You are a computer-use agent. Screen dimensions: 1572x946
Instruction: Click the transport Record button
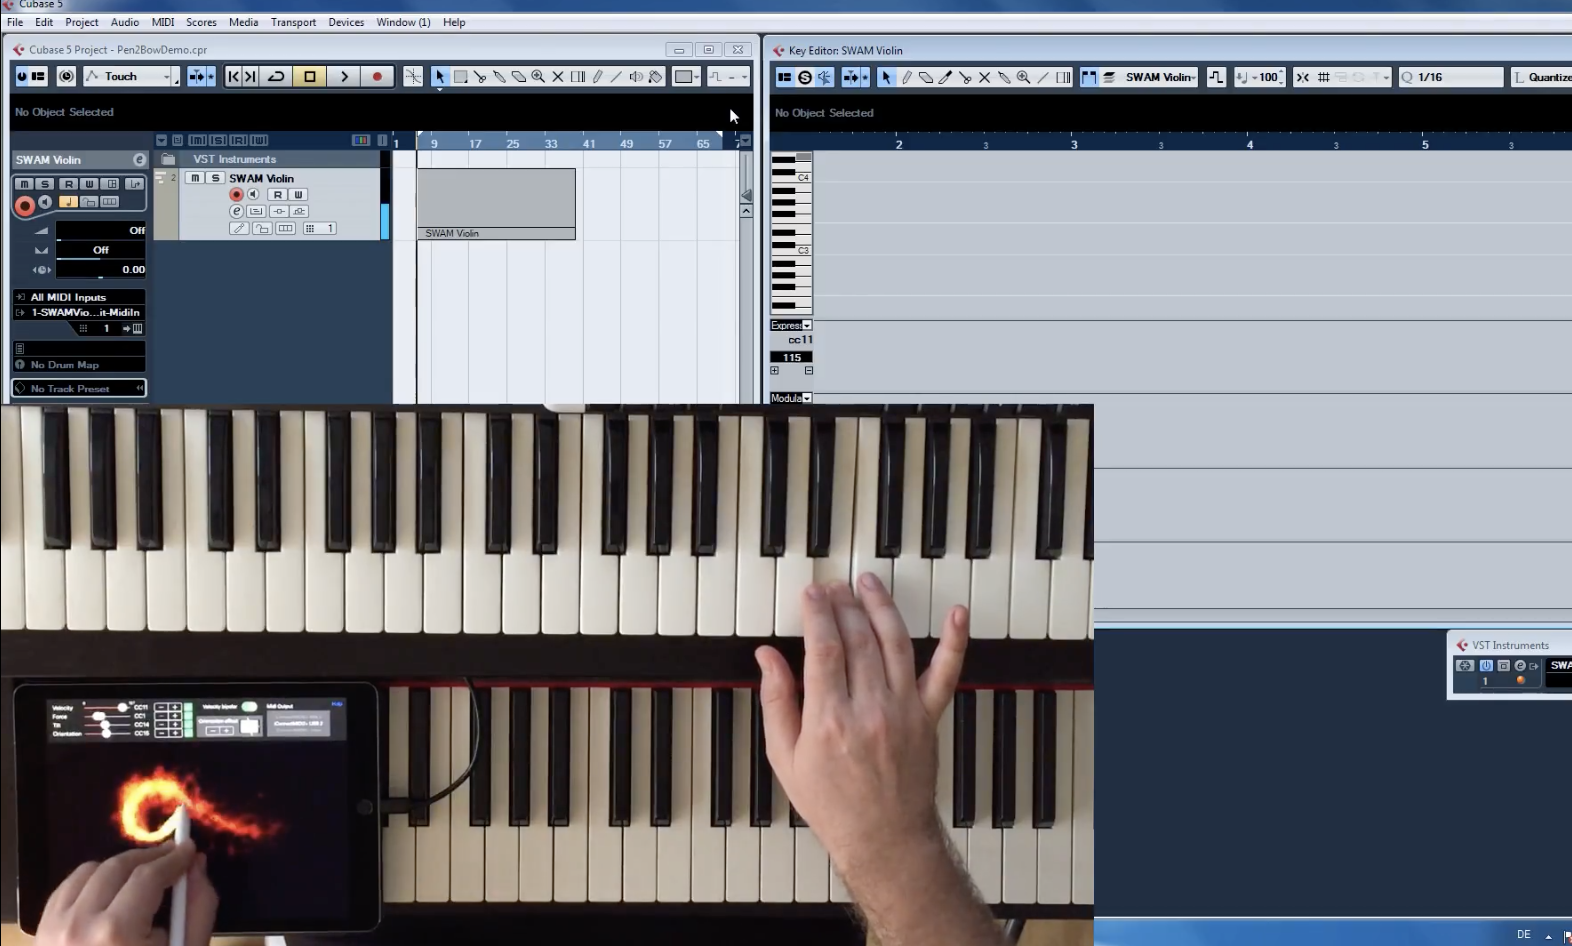click(377, 76)
